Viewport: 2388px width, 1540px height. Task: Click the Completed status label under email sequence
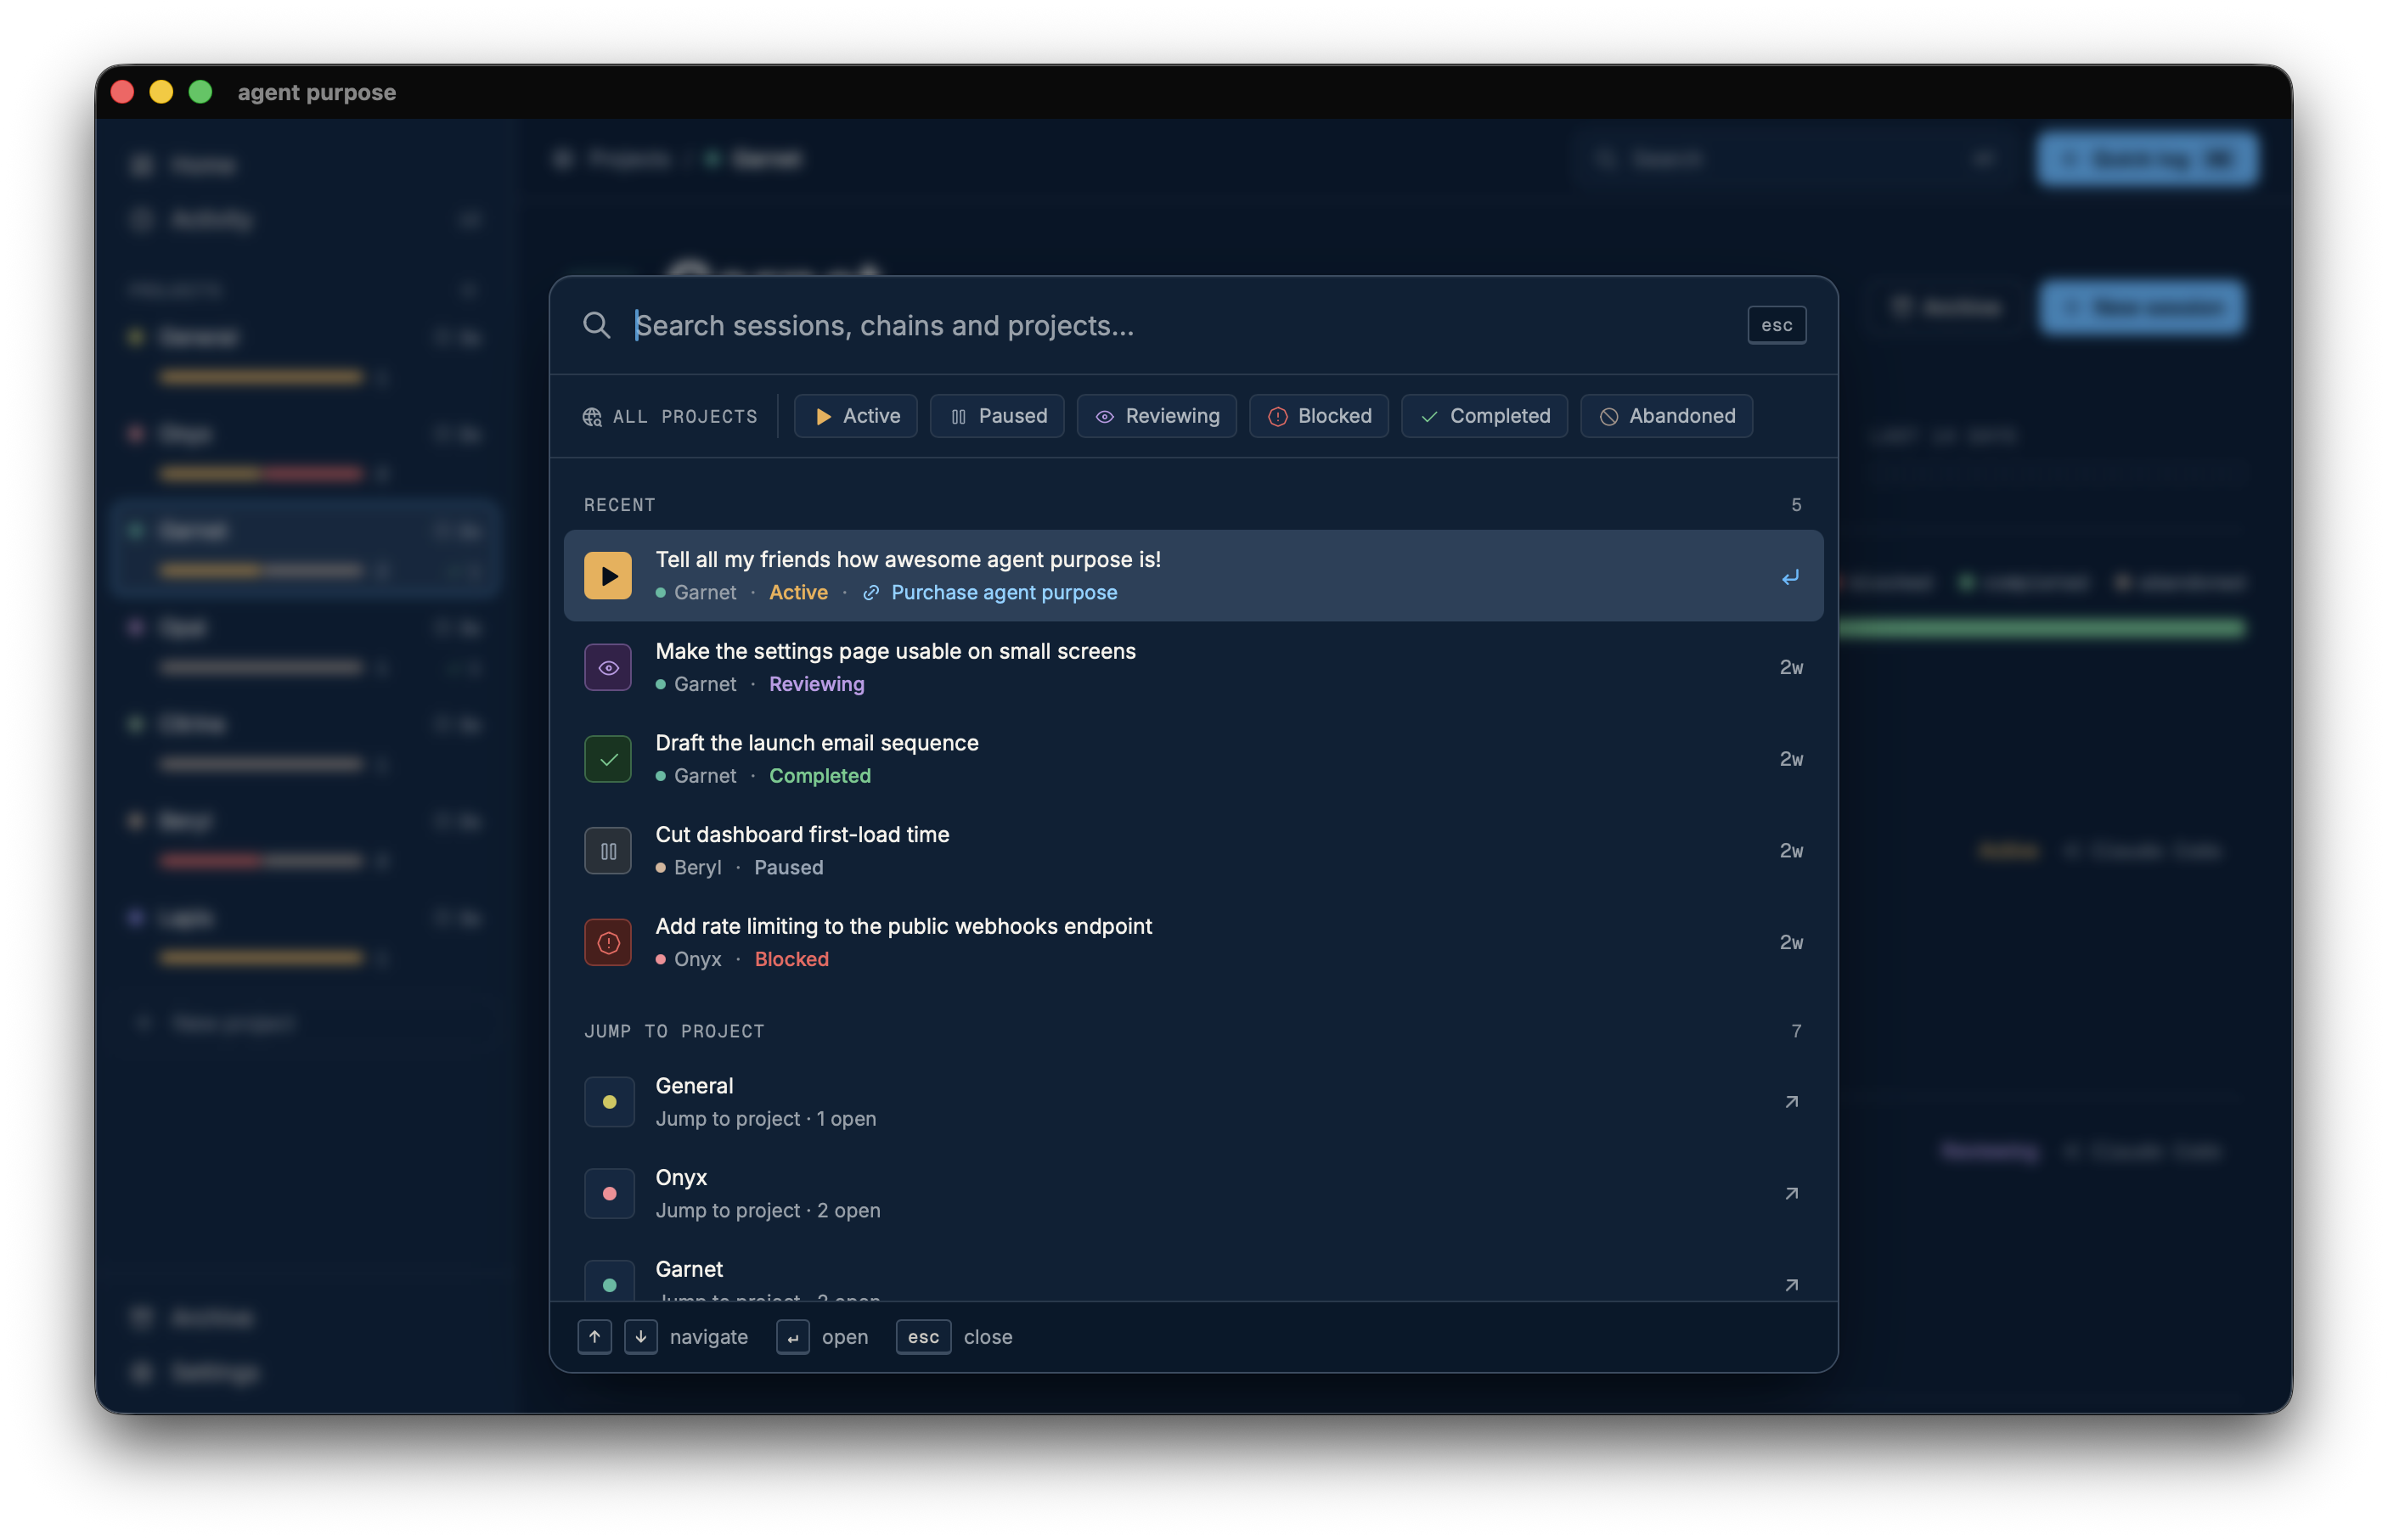click(819, 776)
